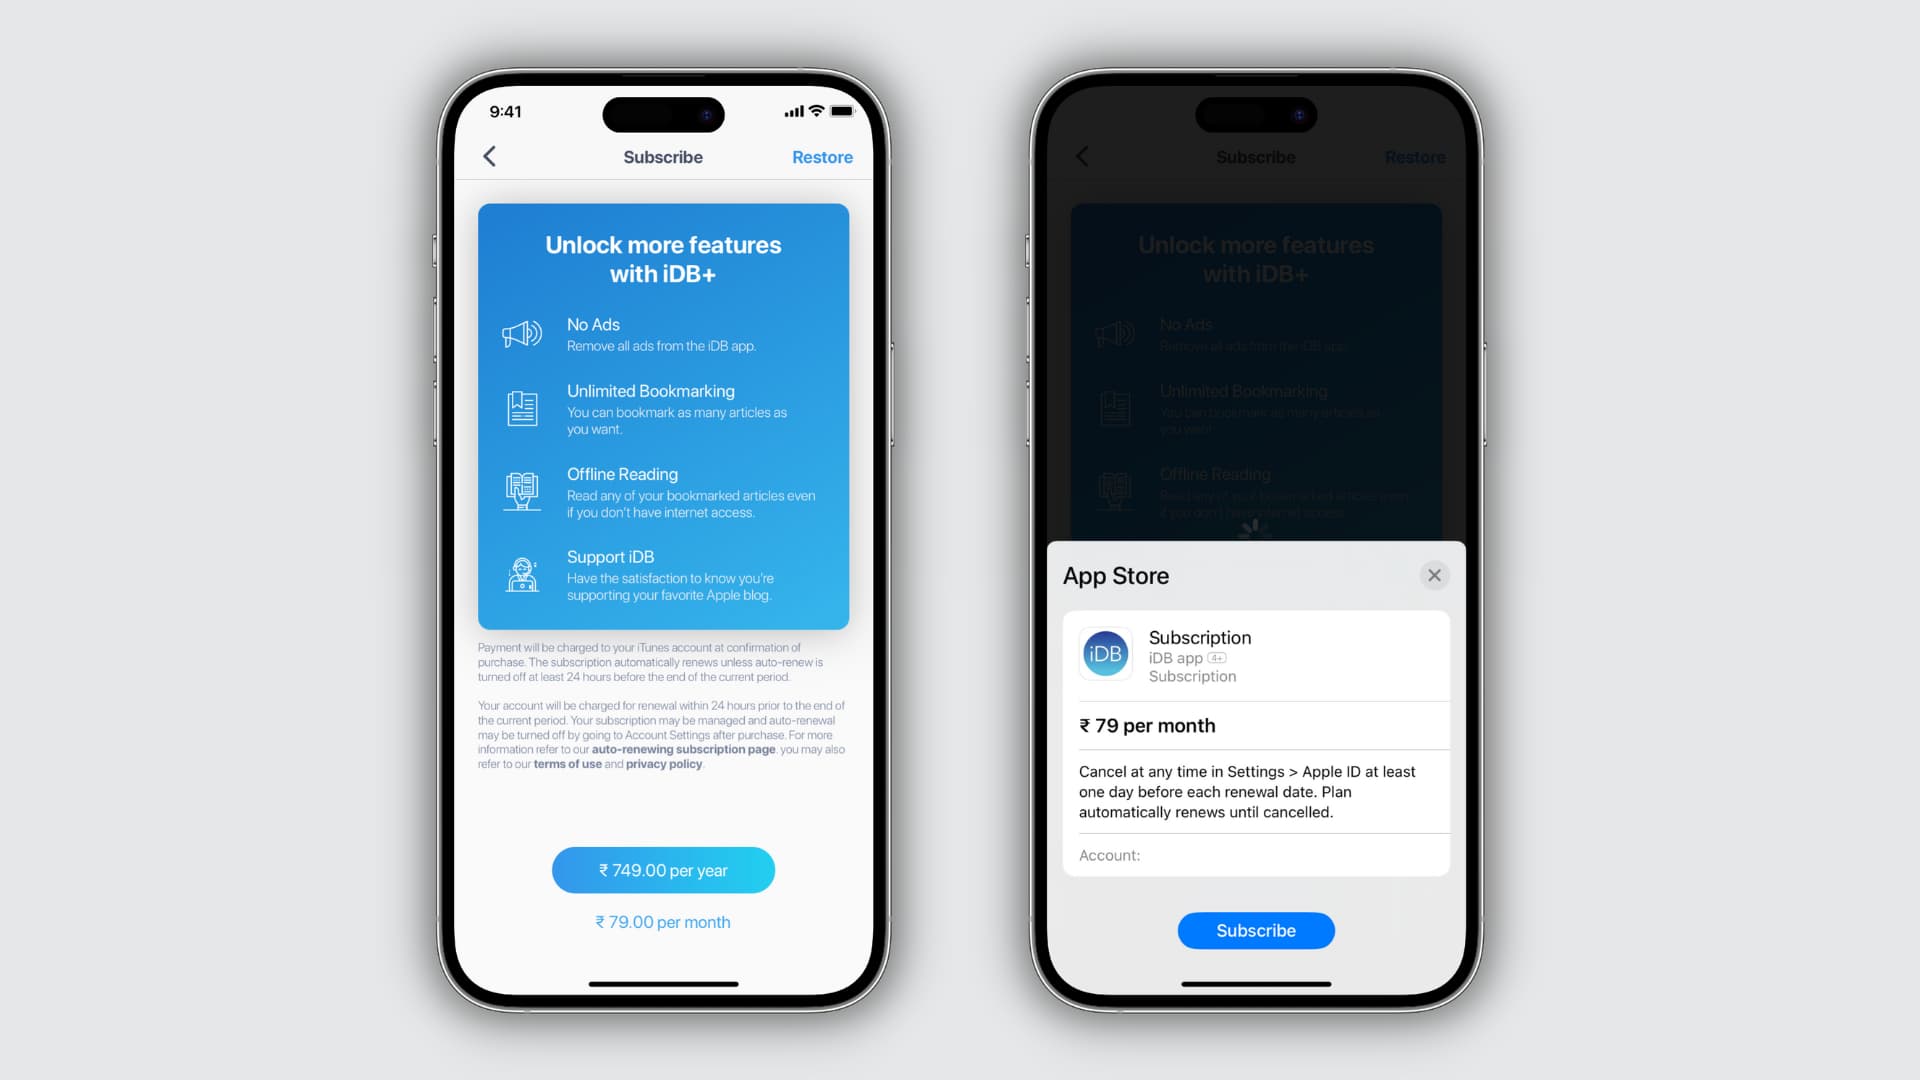Click the Subscribe tab in navigation bar
The image size is (1920, 1080).
click(x=662, y=157)
